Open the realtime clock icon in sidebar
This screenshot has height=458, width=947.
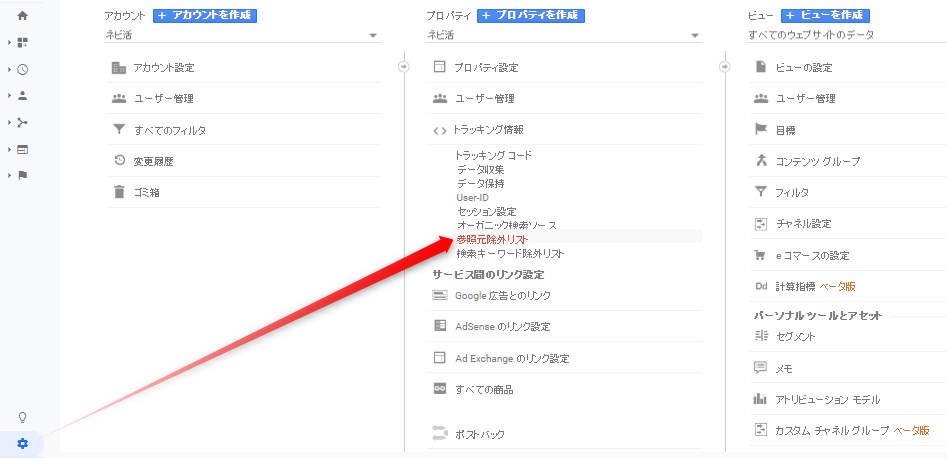pos(22,69)
